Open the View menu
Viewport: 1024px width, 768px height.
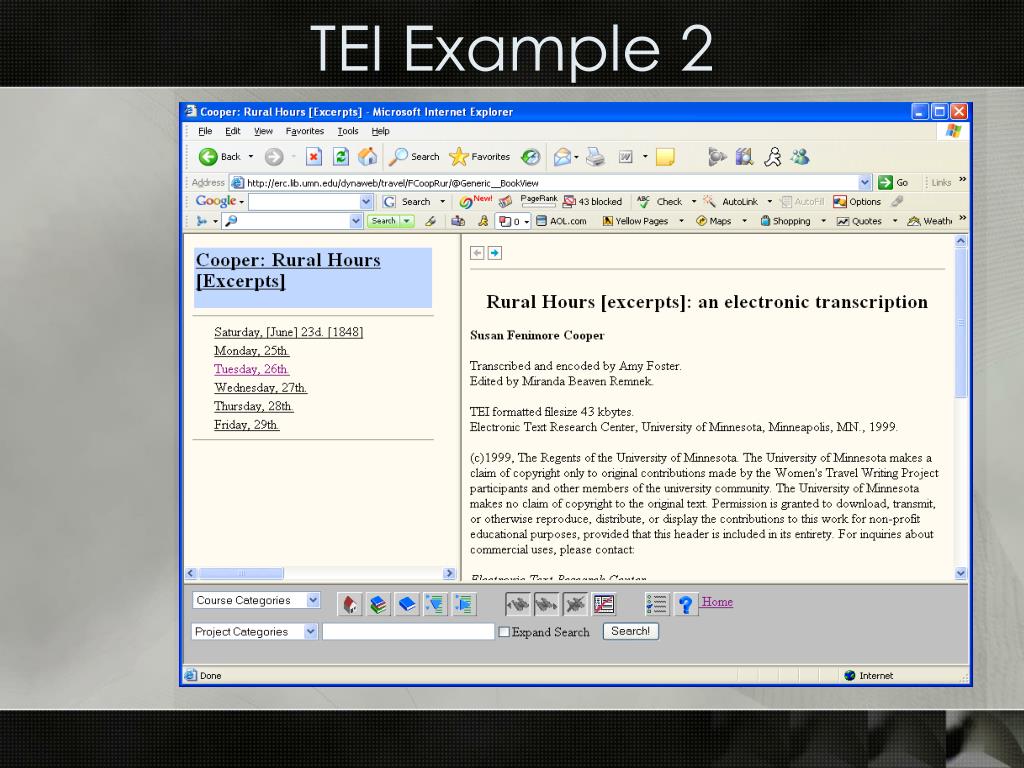pos(263,131)
